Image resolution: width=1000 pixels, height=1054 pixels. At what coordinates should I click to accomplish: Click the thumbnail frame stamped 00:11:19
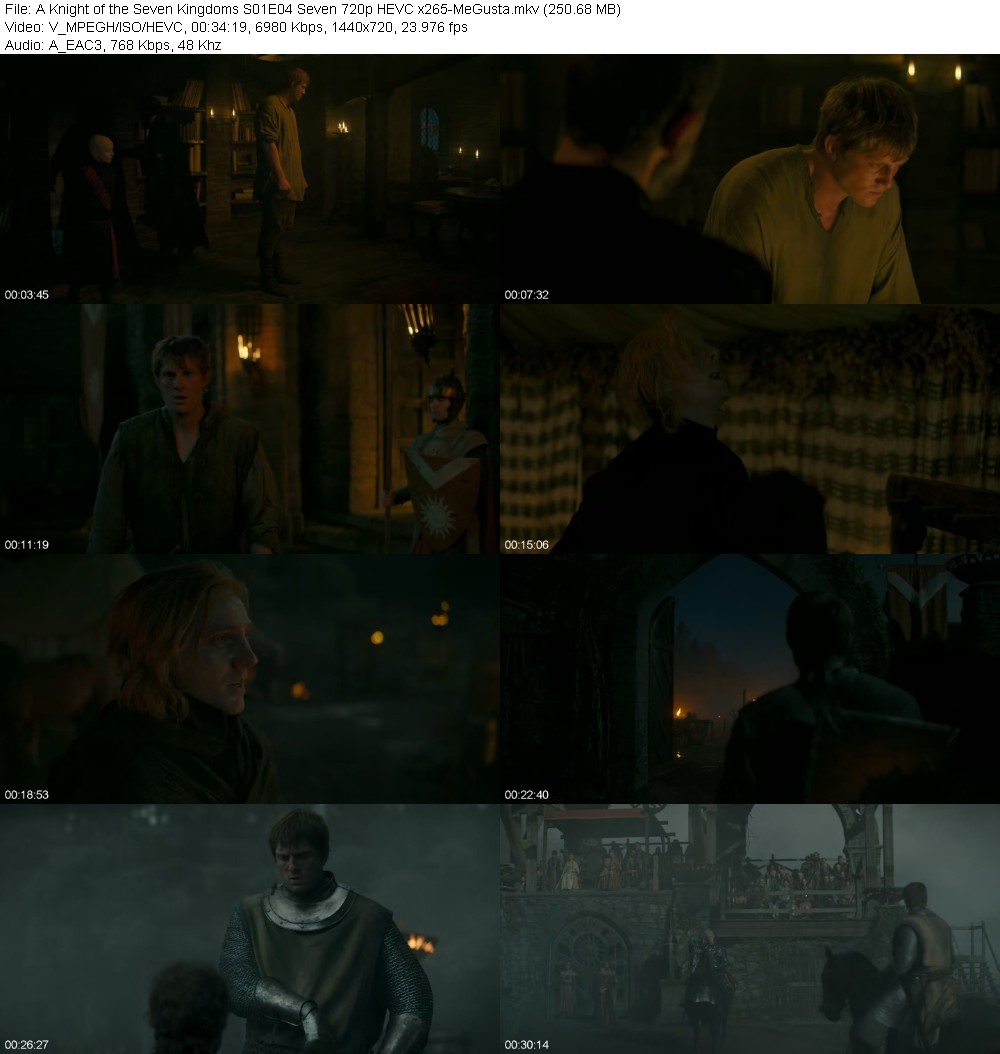[x=250, y=429]
